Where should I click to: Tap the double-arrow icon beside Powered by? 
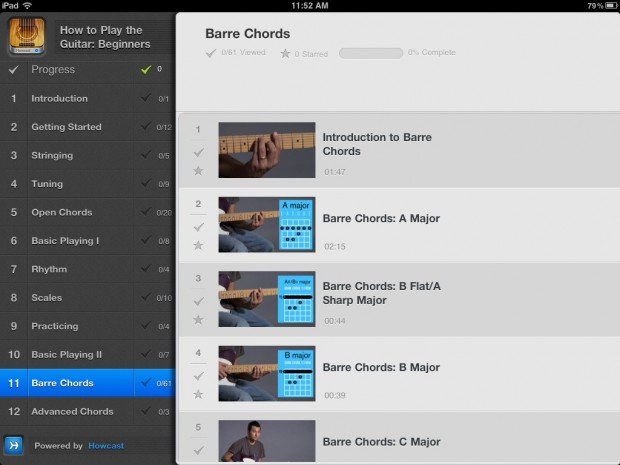[13, 446]
